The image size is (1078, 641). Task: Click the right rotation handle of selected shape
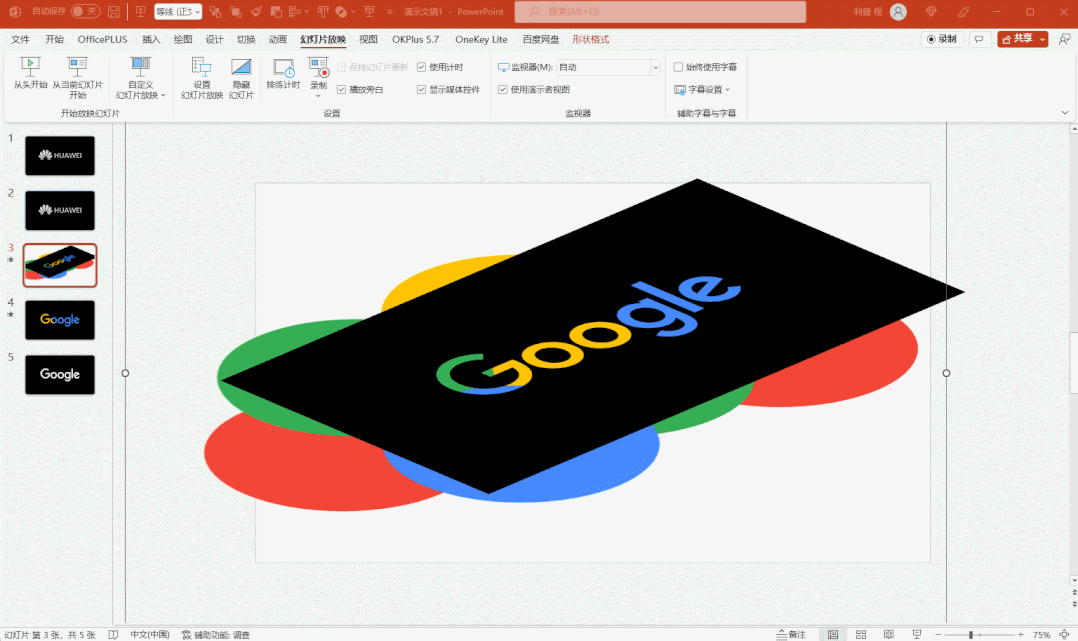point(946,373)
